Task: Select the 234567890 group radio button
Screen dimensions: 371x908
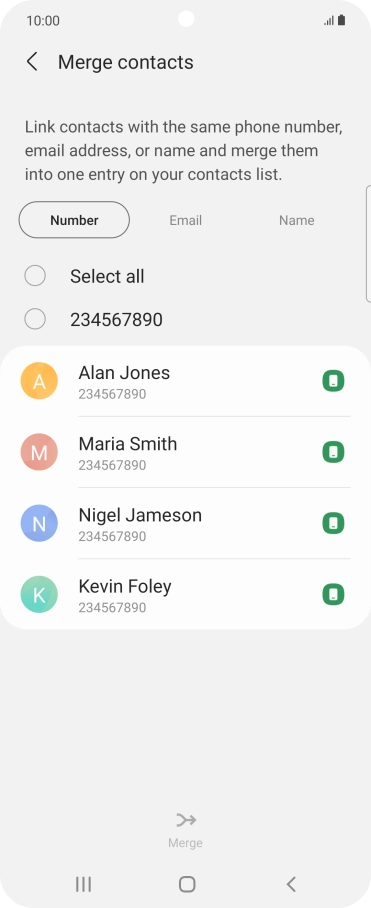Action: [35, 318]
